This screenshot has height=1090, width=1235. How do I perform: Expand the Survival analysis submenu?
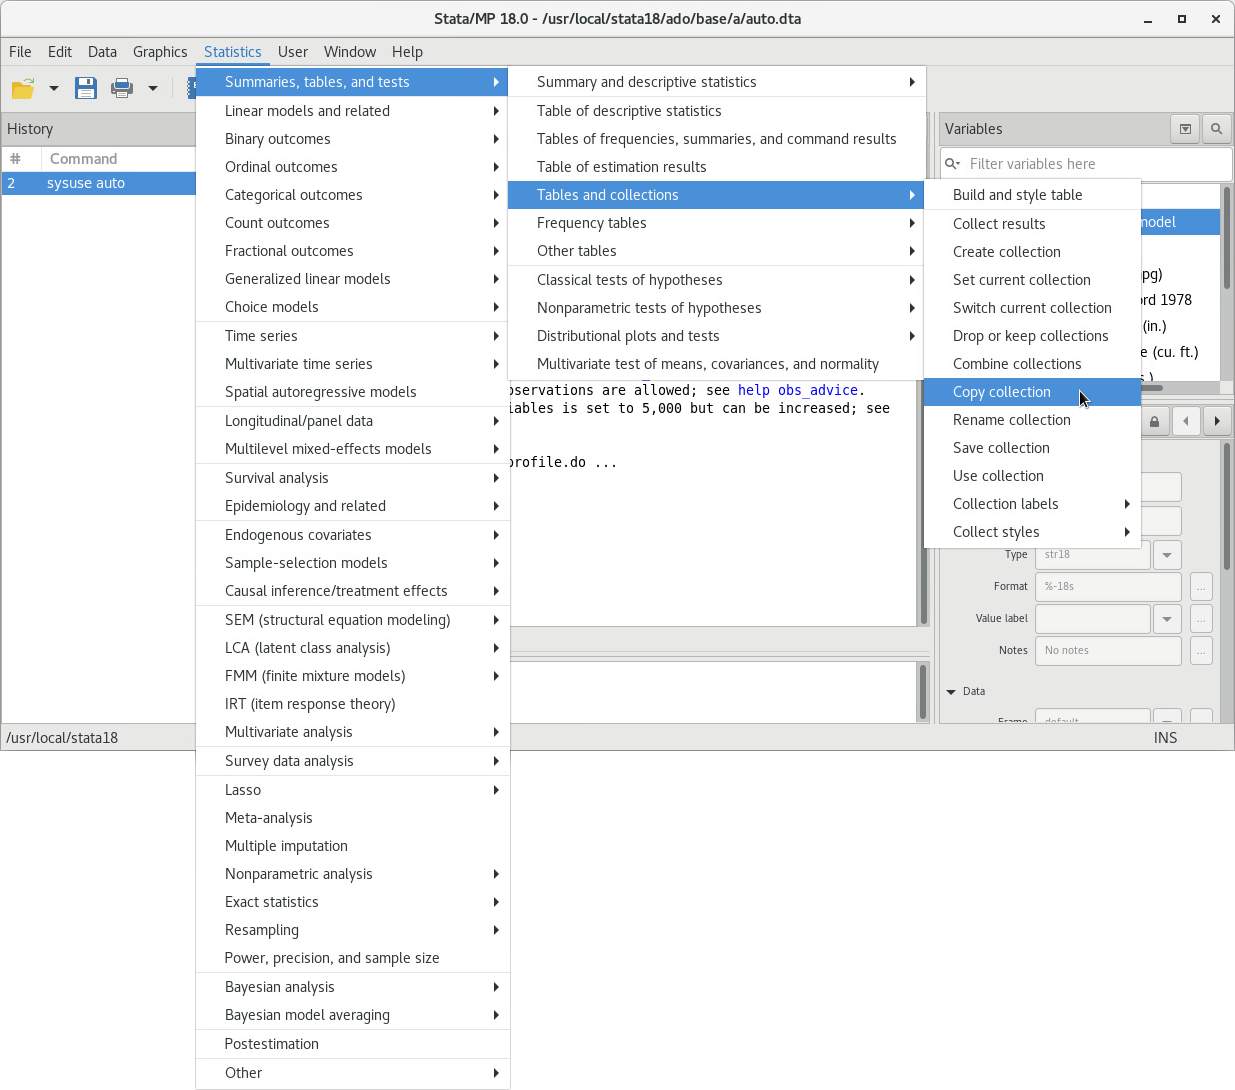[353, 478]
